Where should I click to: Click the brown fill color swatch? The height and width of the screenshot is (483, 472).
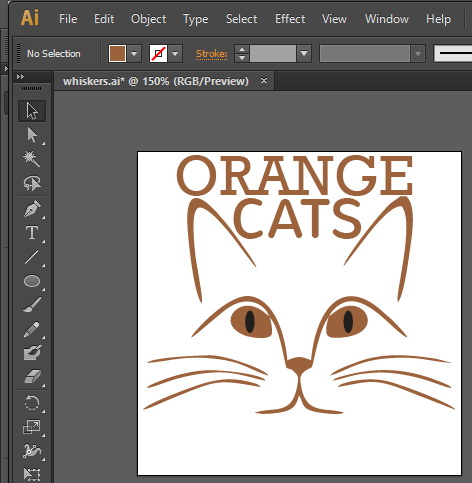click(x=117, y=54)
